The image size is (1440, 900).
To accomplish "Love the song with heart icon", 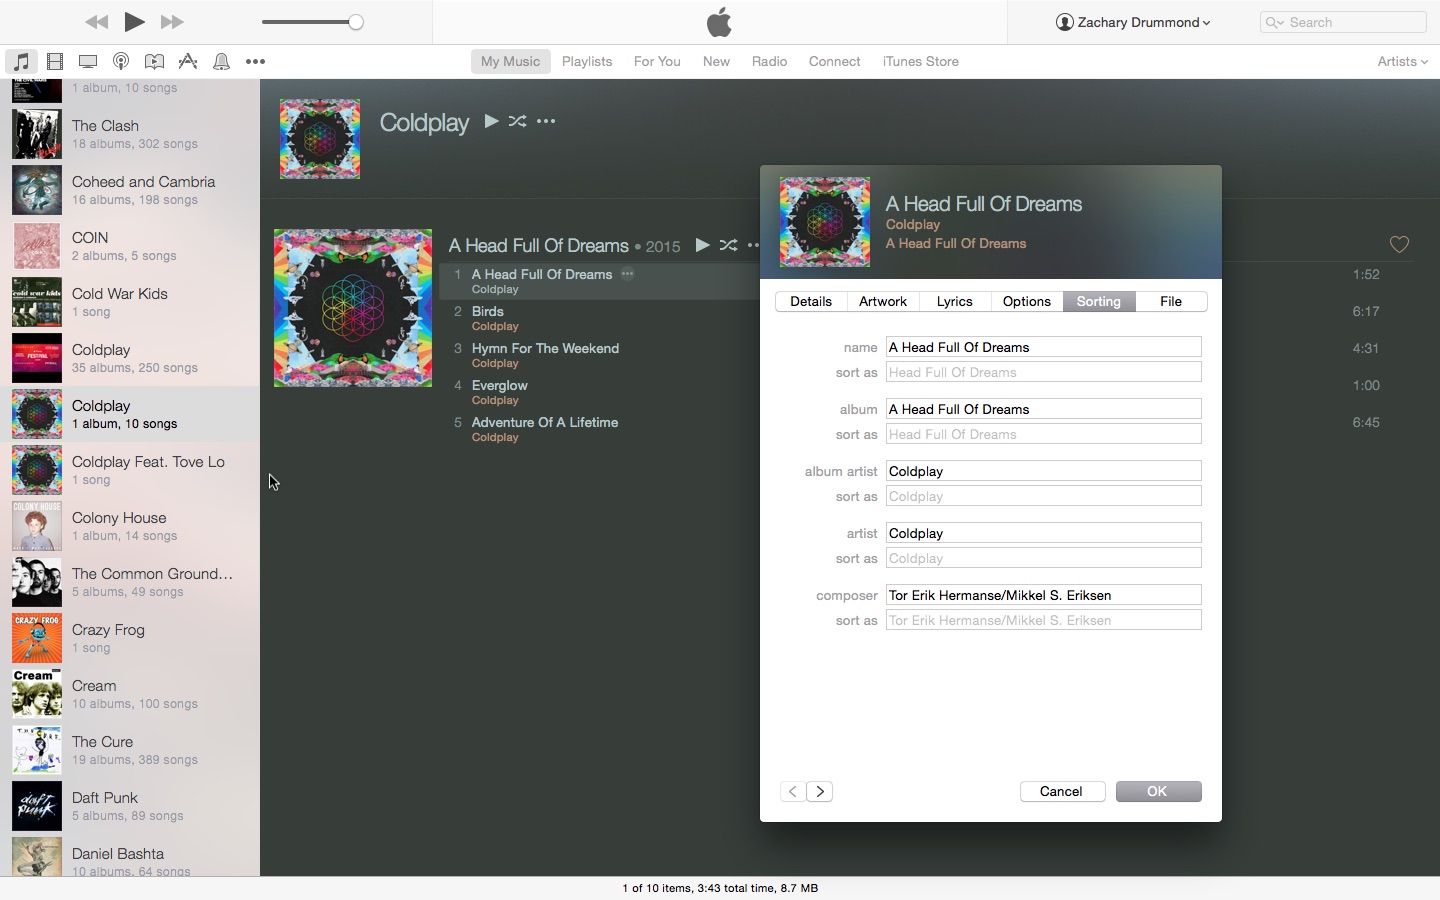I will pyautogui.click(x=1399, y=244).
